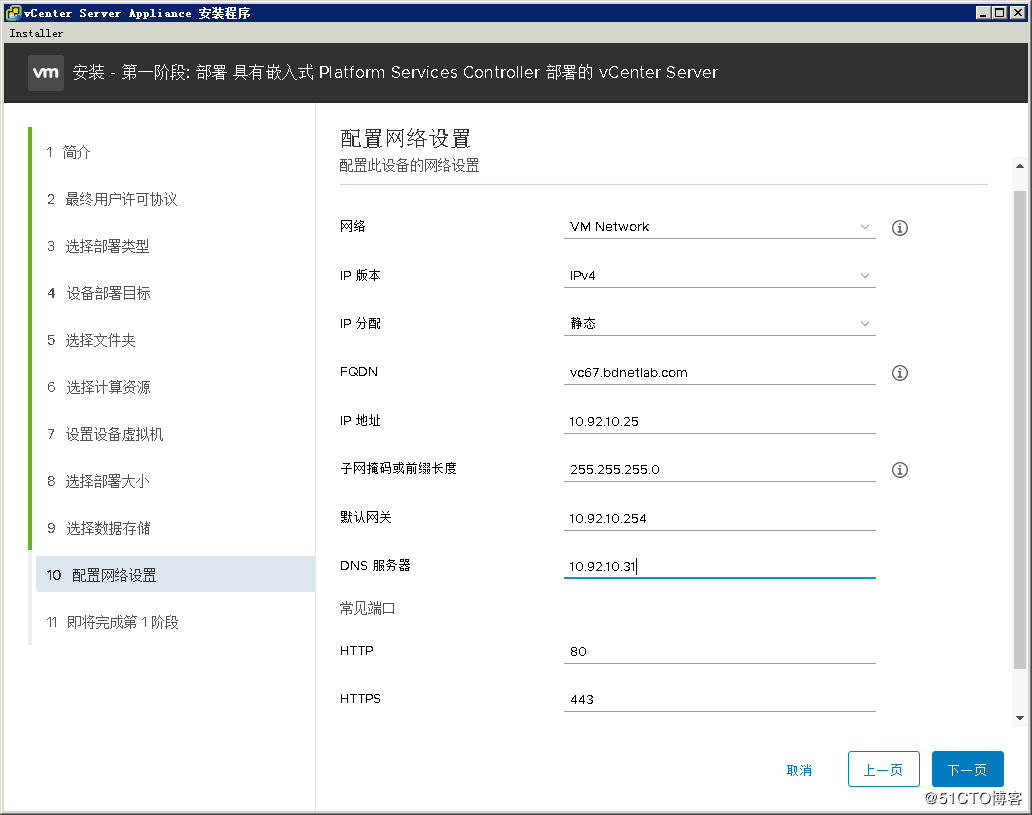Select step 10 配置网络设置

click(175, 575)
